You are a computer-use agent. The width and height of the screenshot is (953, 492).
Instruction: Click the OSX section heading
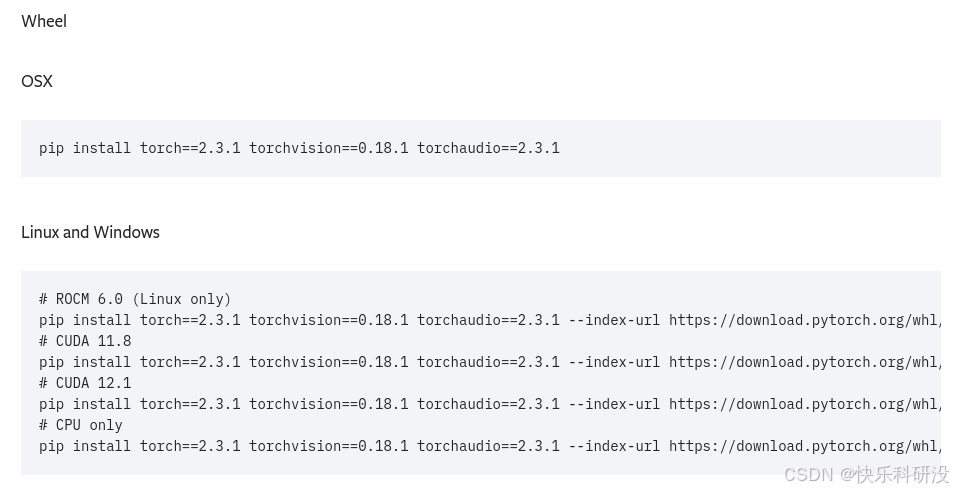(36, 81)
